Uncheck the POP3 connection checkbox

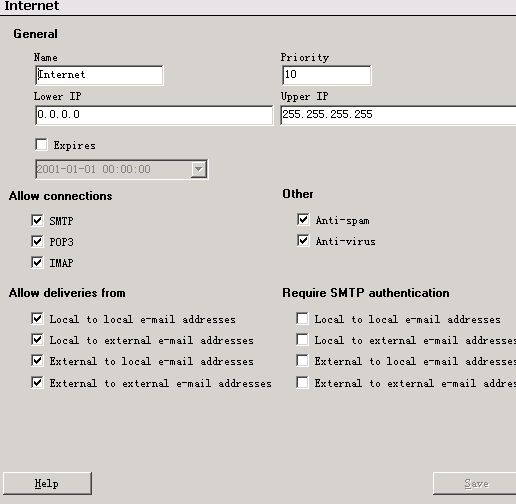point(37,241)
